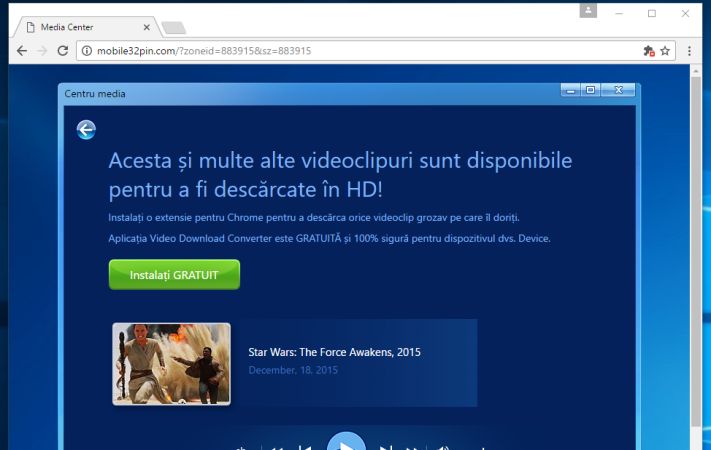This screenshot has width=711, height=450.
Task: Open a new tab button
Action: [x=174, y=28]
